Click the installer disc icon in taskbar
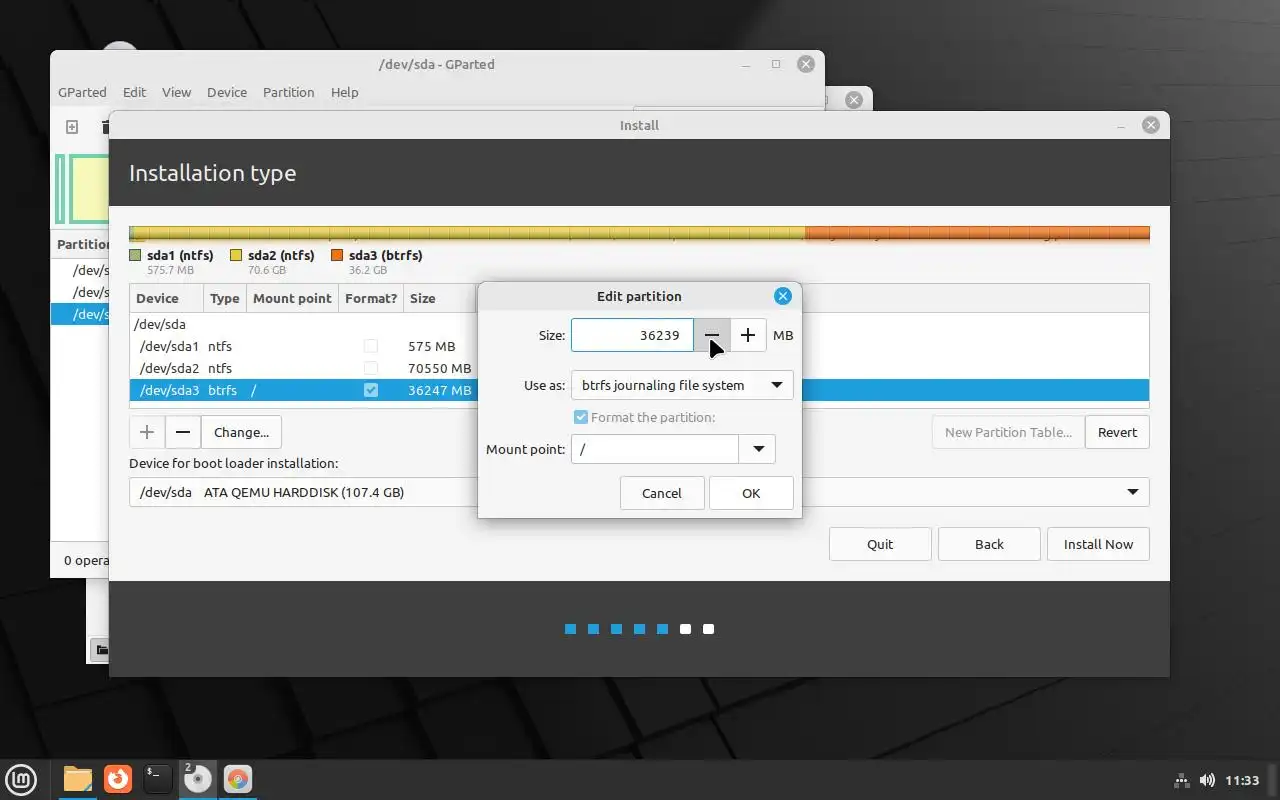Image resolution: width=1280 pixels, height=800 pixels. point(197,779)
